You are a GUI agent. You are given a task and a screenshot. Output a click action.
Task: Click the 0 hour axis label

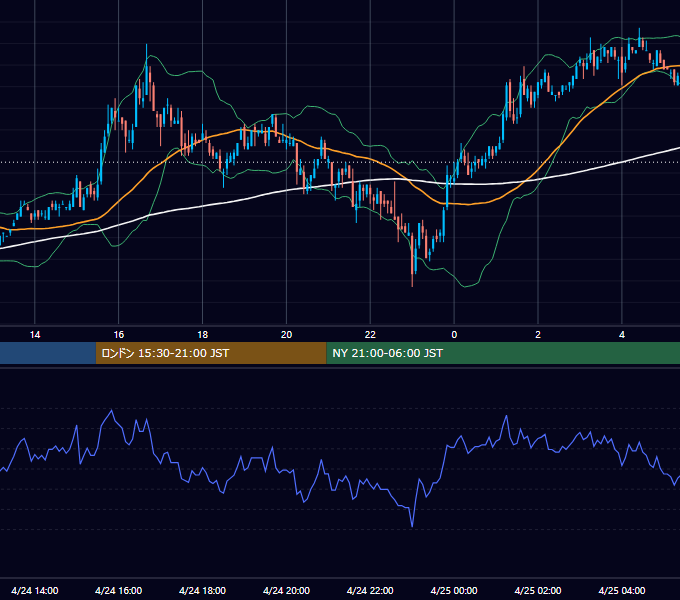[454, 335]
